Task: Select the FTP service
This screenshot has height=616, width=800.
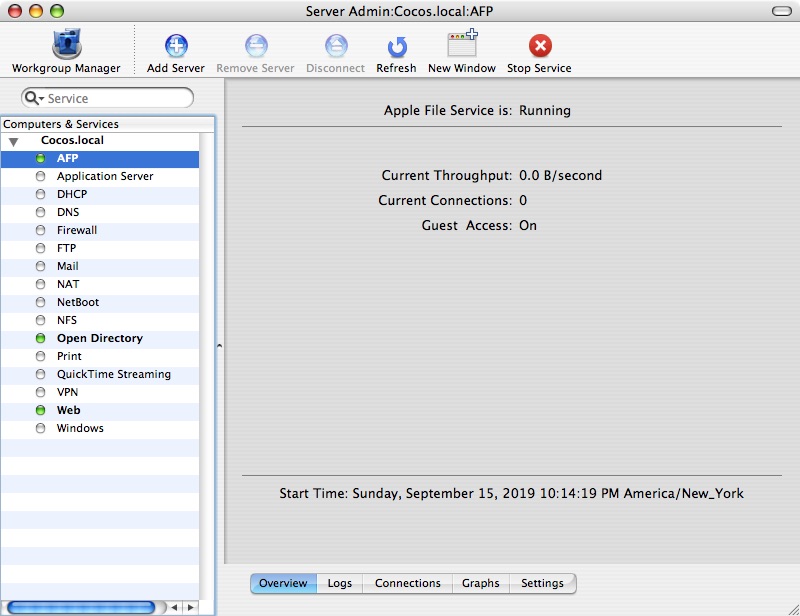Action: (100, 248)
